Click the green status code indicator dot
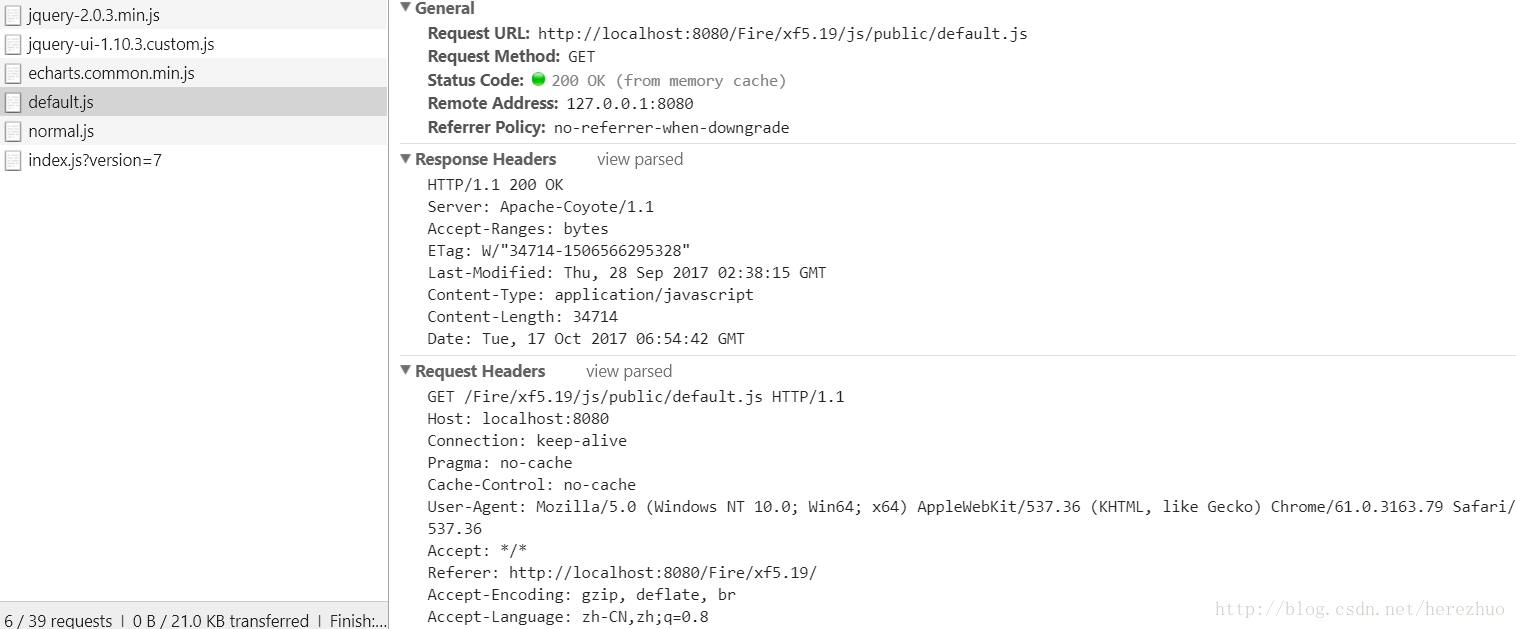 [538, 79]
